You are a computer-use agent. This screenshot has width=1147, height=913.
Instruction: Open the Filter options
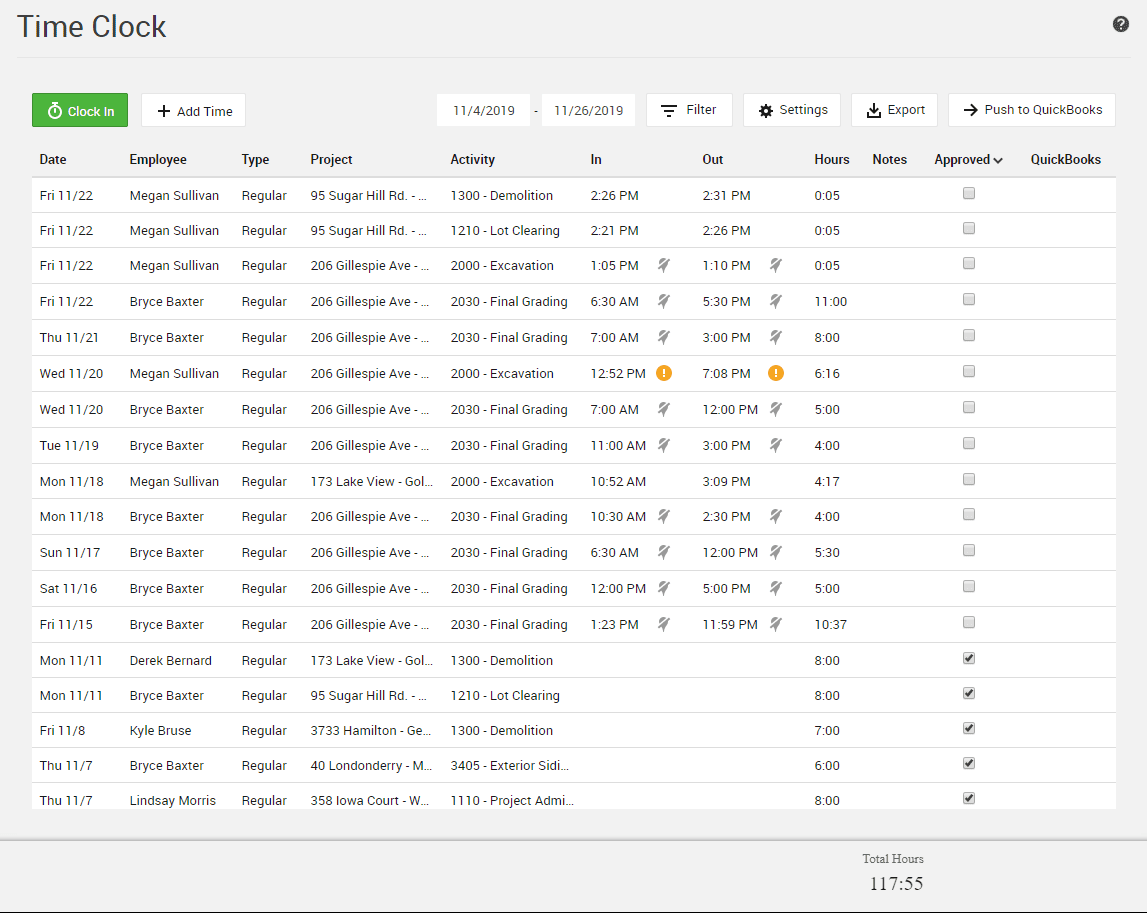(x=688, y=110)
